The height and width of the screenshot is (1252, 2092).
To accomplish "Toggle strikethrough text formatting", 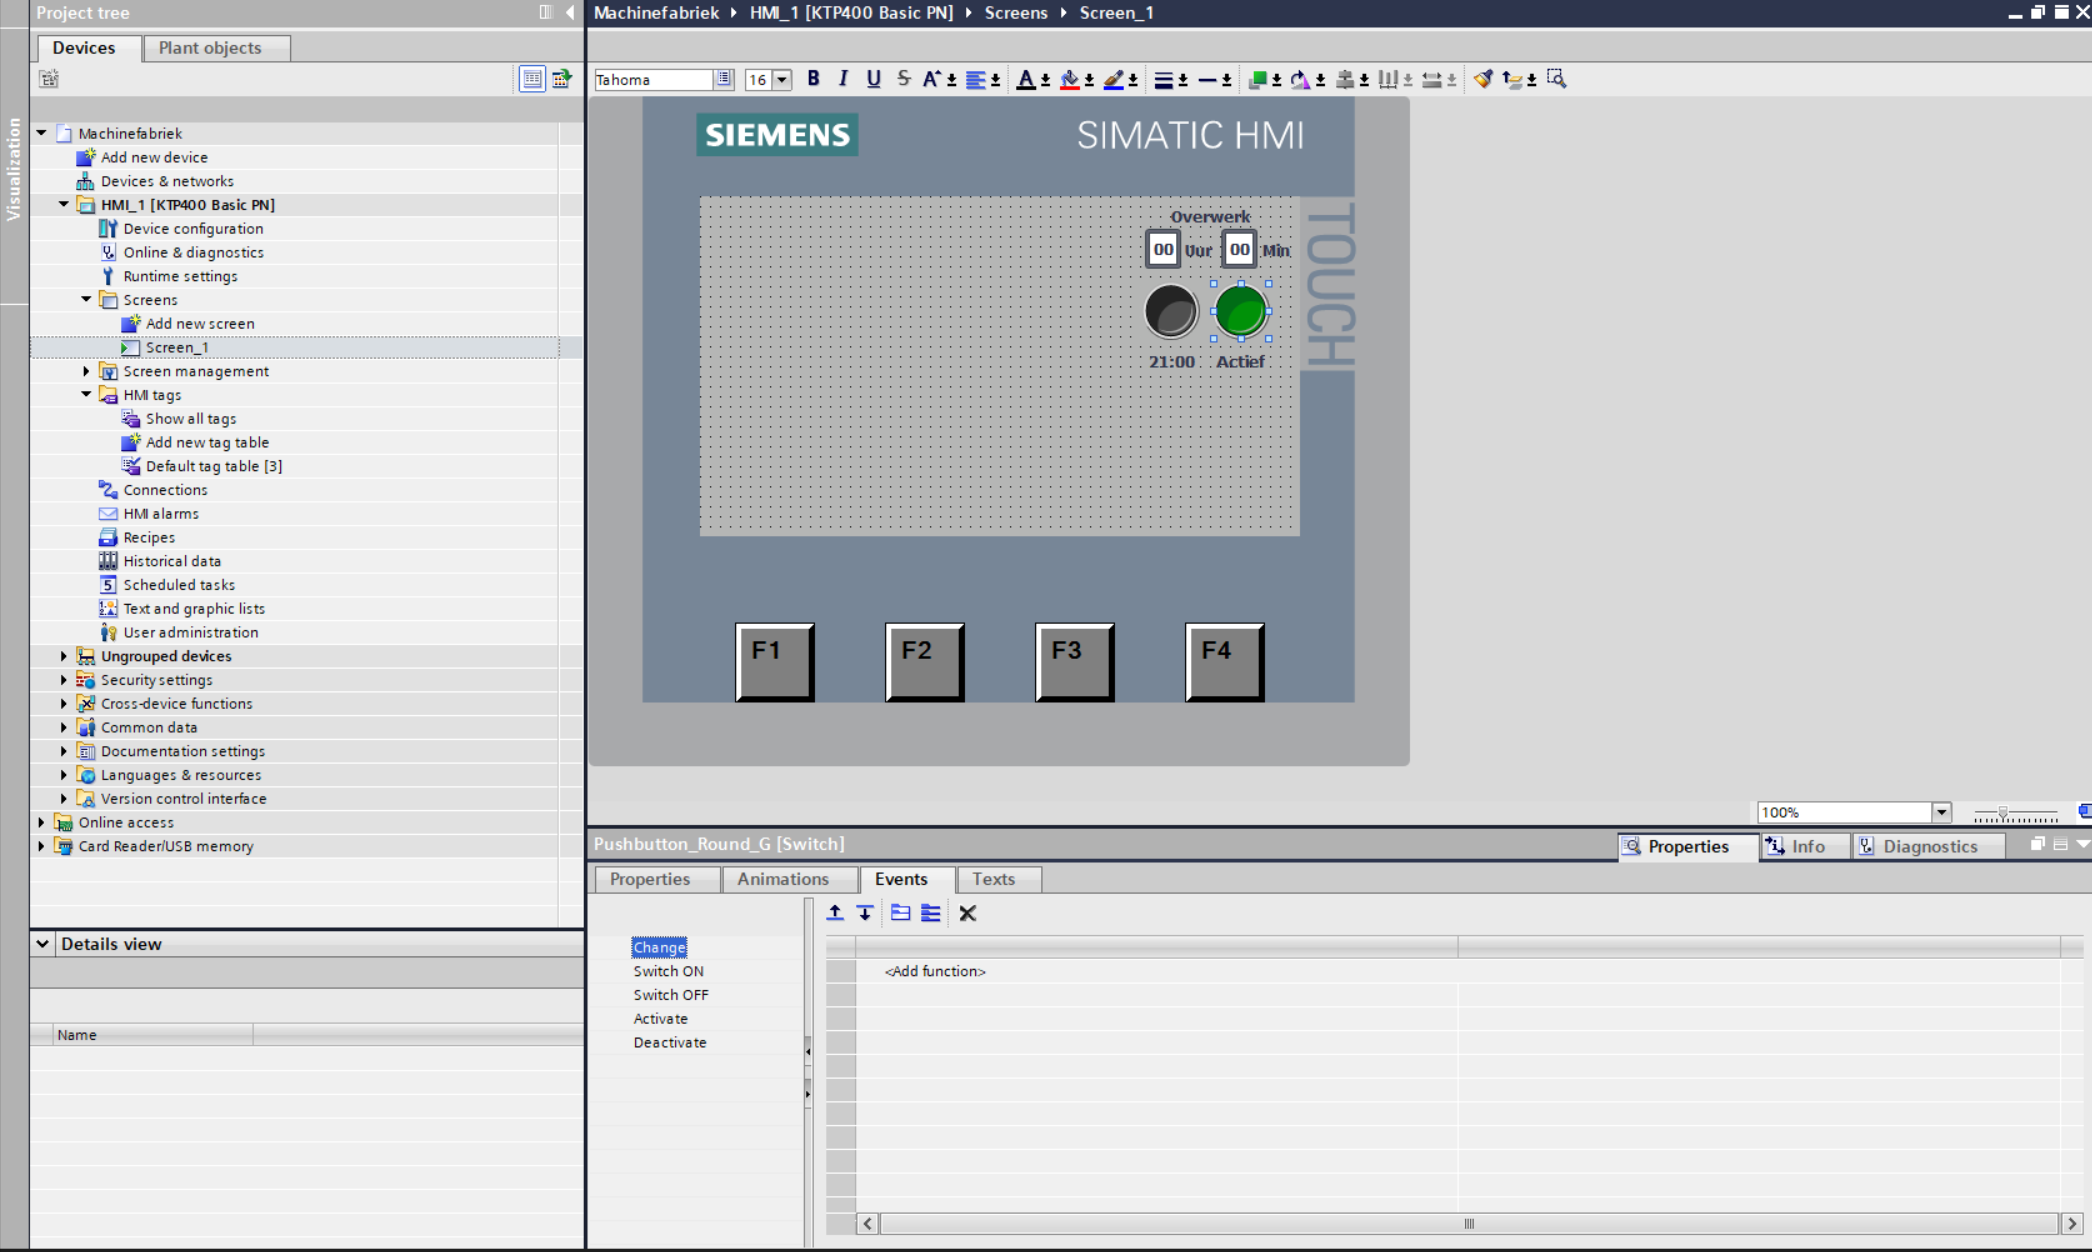I will point(903,79).
